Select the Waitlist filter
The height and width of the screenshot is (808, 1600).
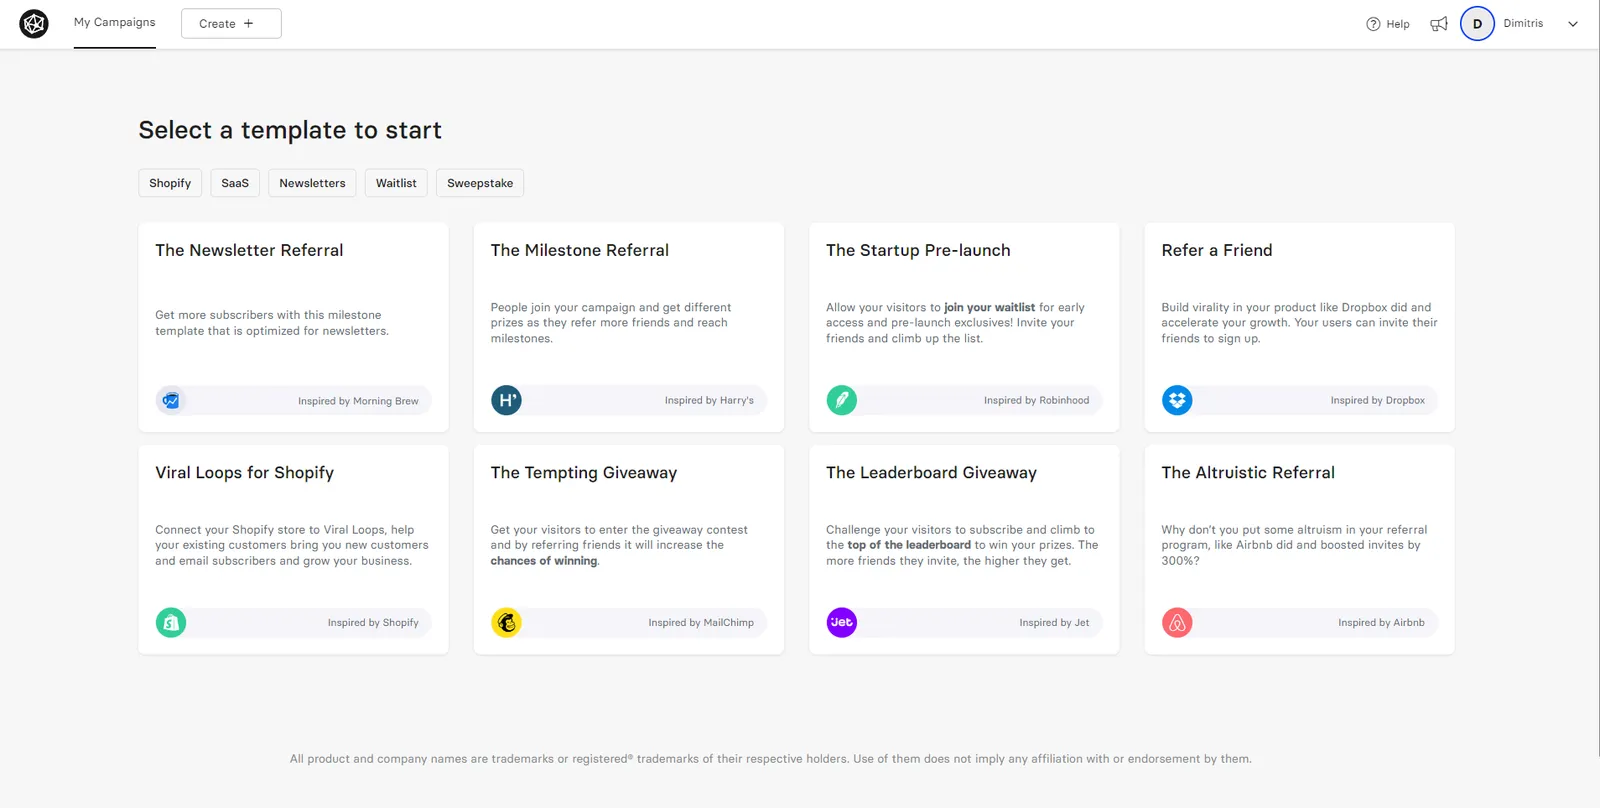pos(396,183)
